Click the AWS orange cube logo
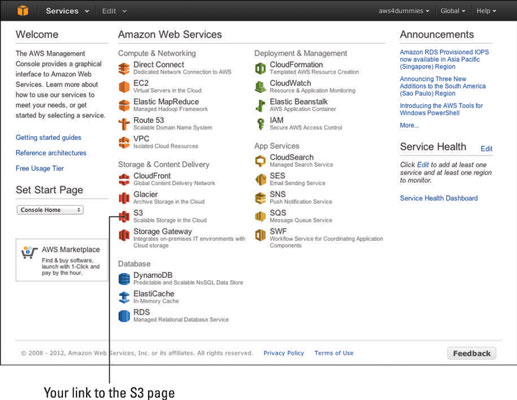 coord(23,11)
